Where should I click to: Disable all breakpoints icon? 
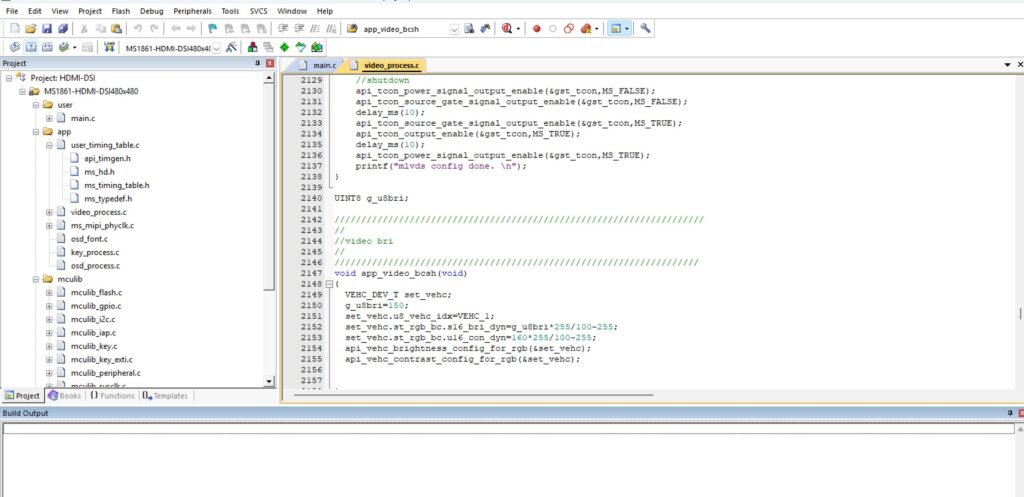click(x=569, y=29)
